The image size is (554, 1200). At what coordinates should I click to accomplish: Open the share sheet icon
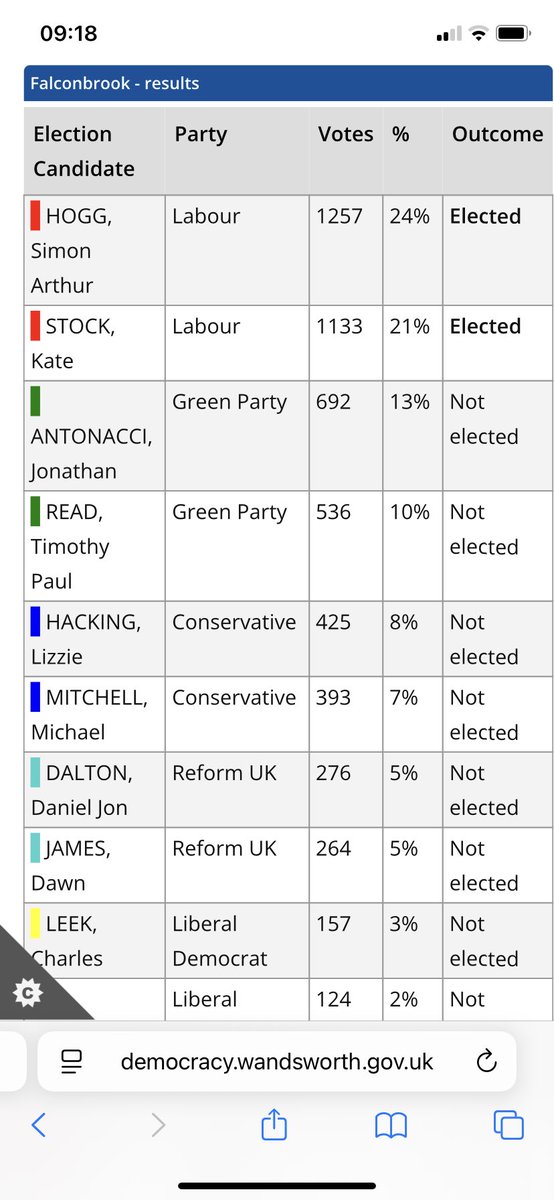click(274, 1123)
